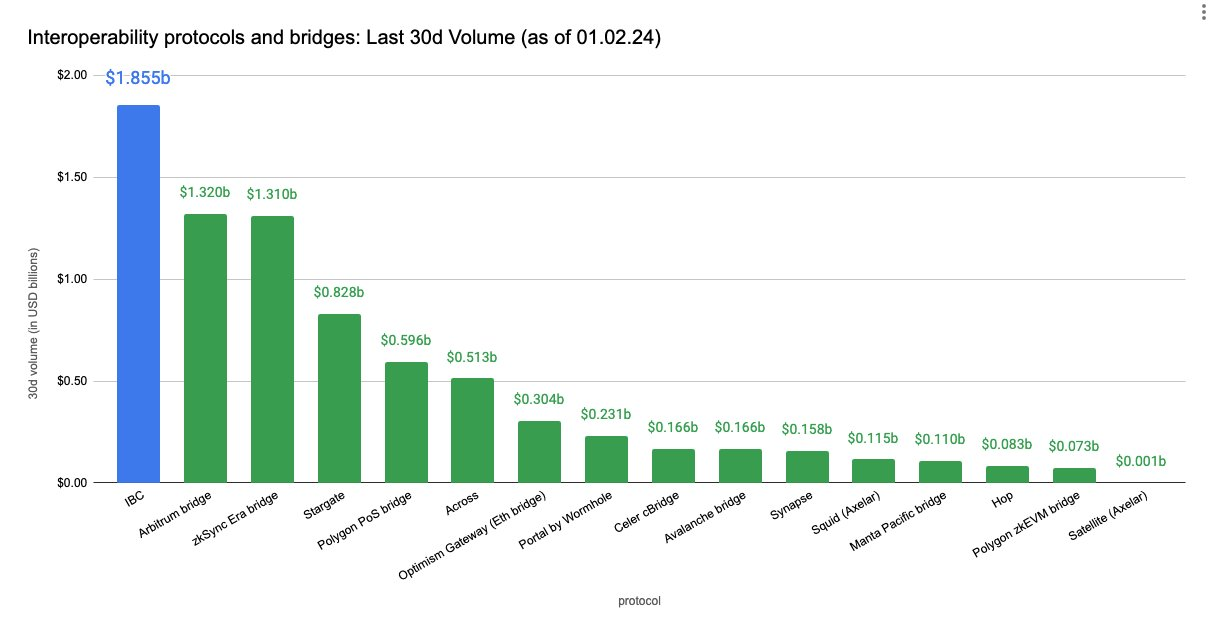Click the 'Polygon zkEVM bridge' axis label
Viewport: 1215px width, 621px height.
coord(1029,524)
